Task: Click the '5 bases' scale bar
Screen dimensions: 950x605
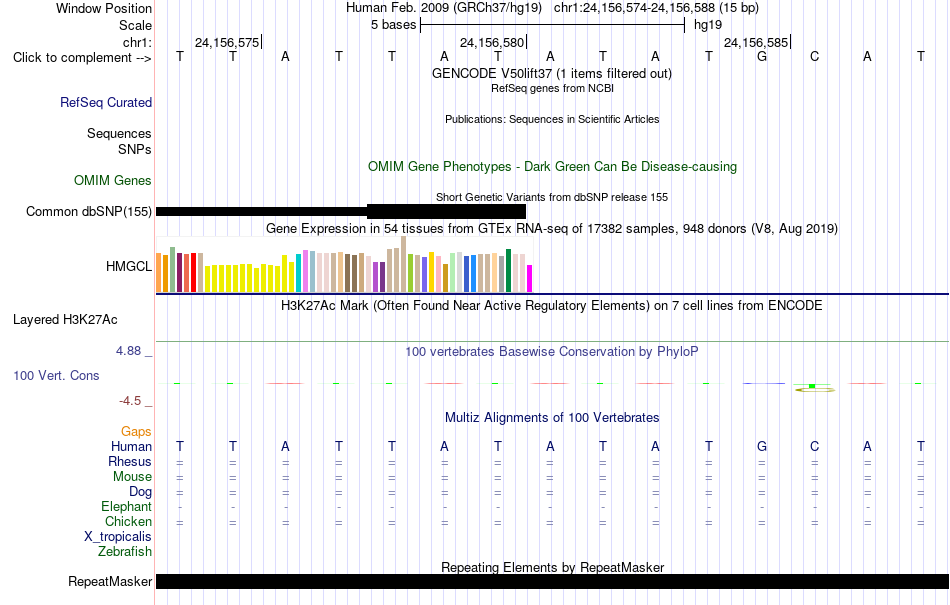Action: (552, 25)
